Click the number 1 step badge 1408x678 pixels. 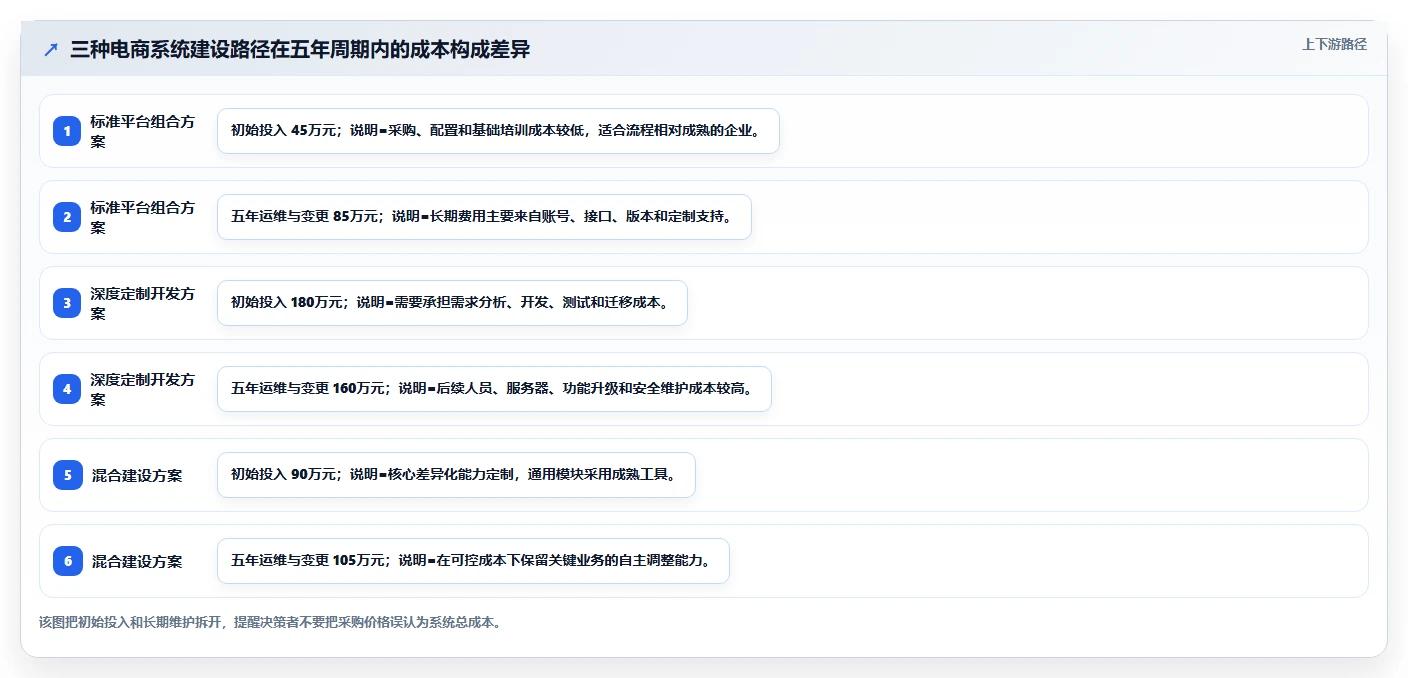67,131
